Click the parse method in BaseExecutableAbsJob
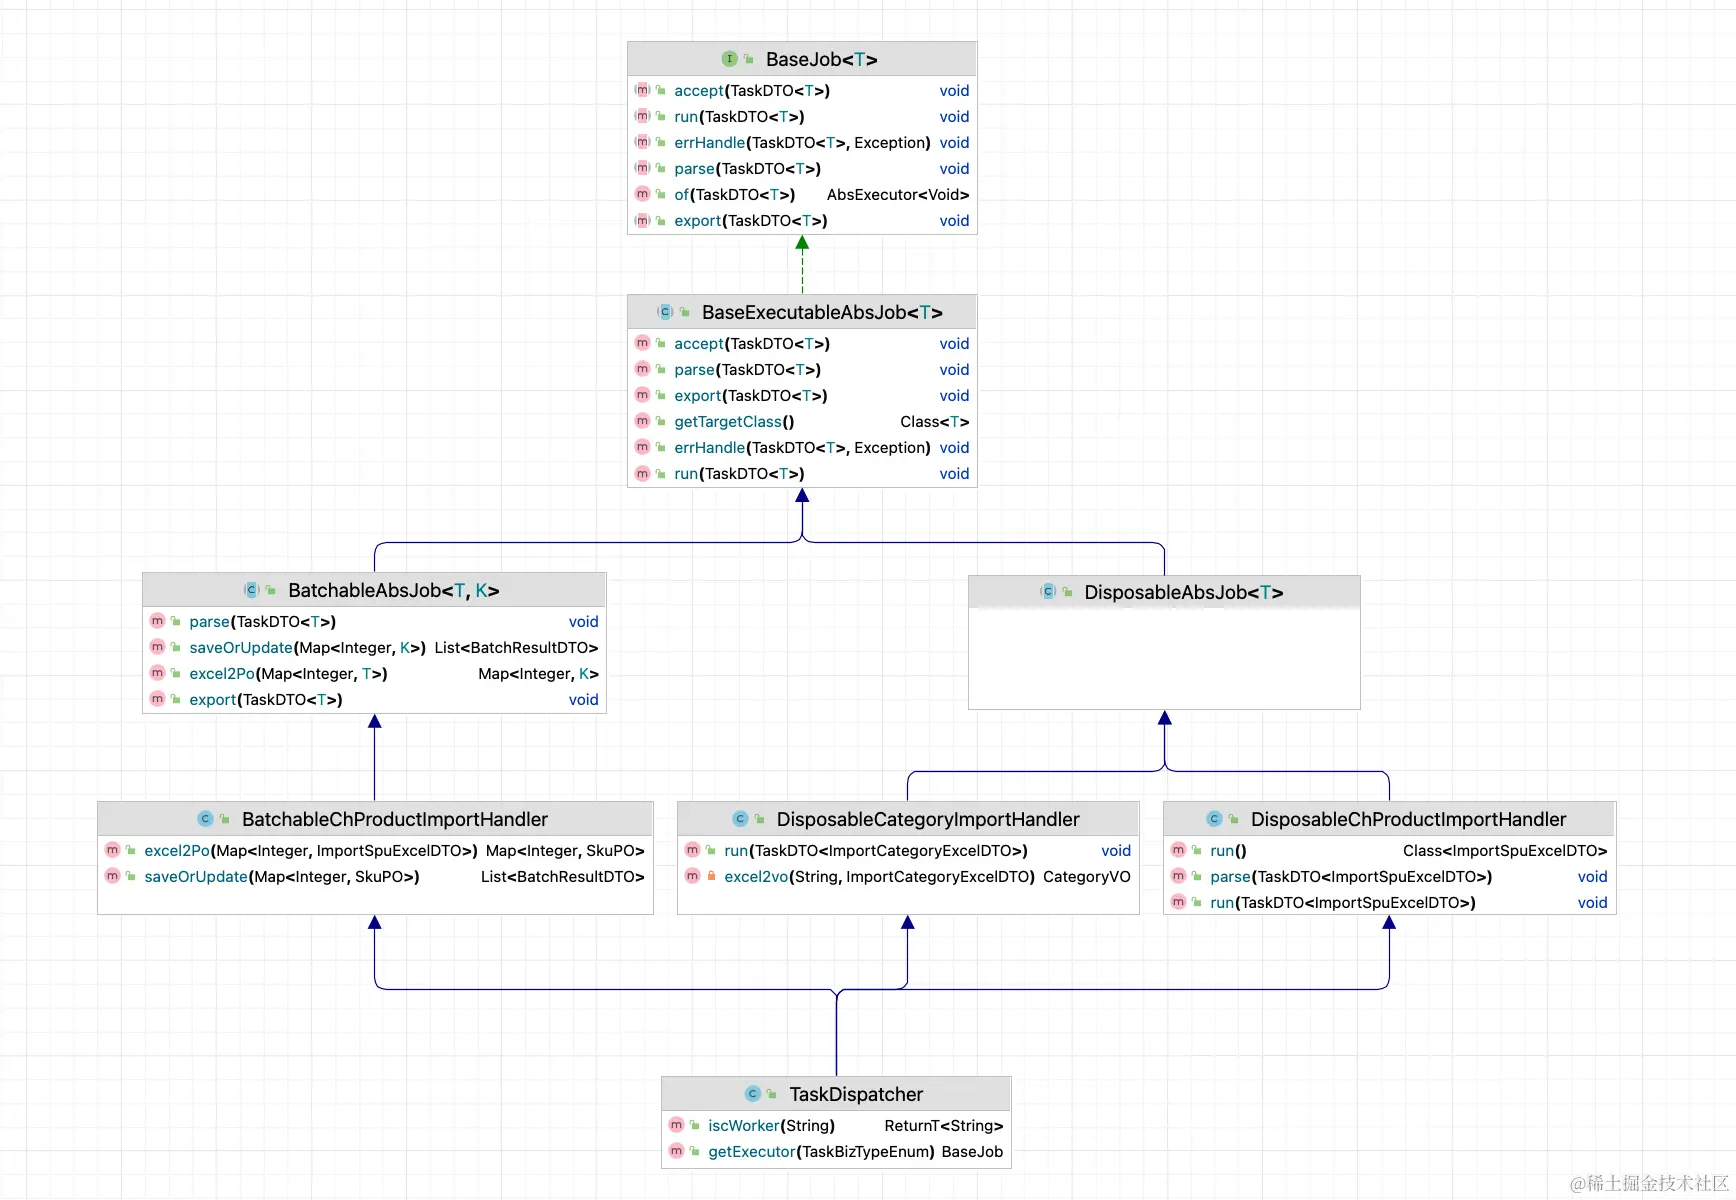The image size is (1736, 1200). coord(747,369)
